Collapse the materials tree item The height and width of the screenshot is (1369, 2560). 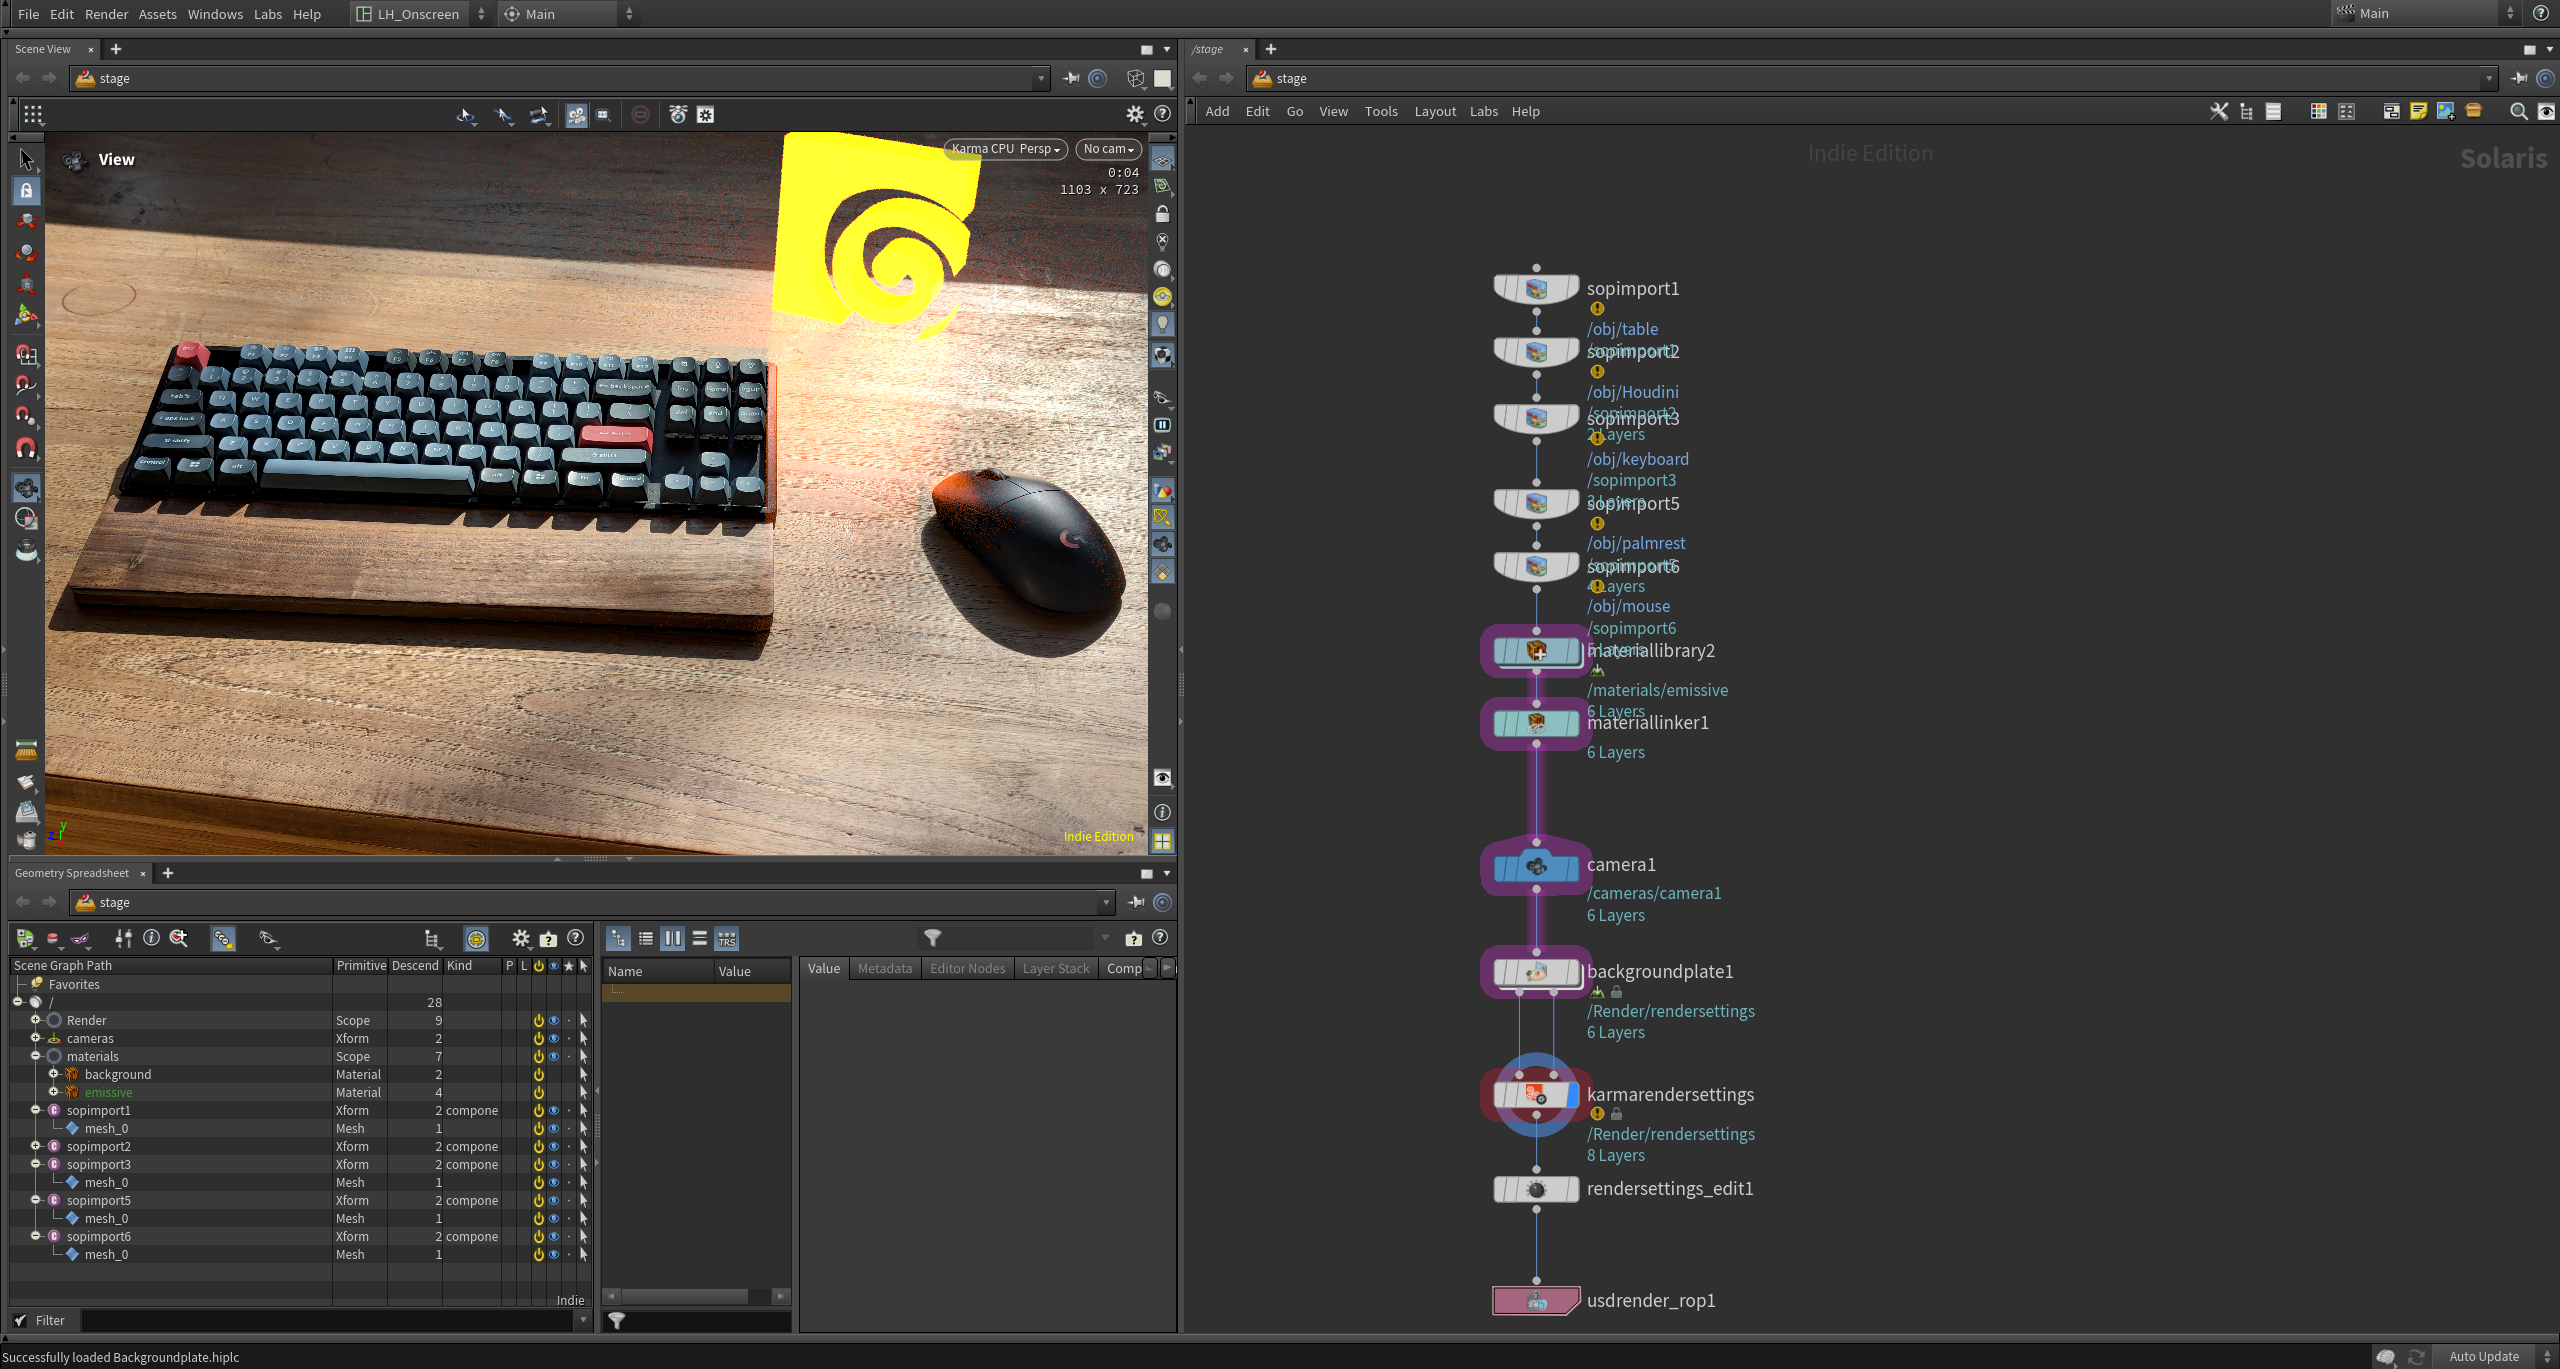pos(36,1056)
